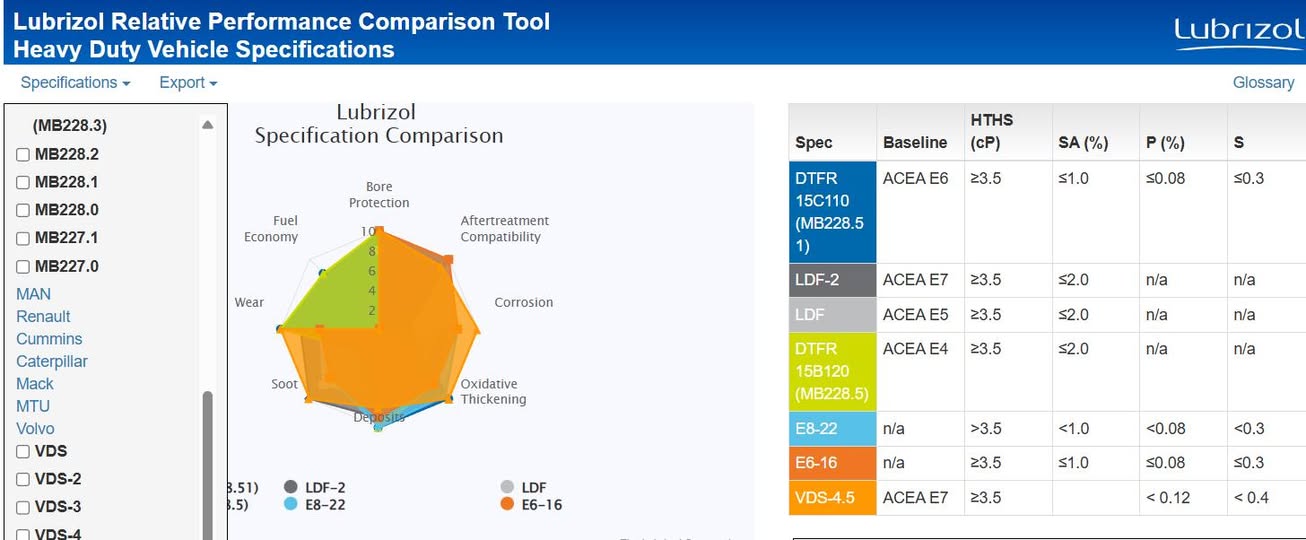Click the dark grey LDF-2 table cell
Viewport: 1306px width, 540px height.
[x=832, y=280]
